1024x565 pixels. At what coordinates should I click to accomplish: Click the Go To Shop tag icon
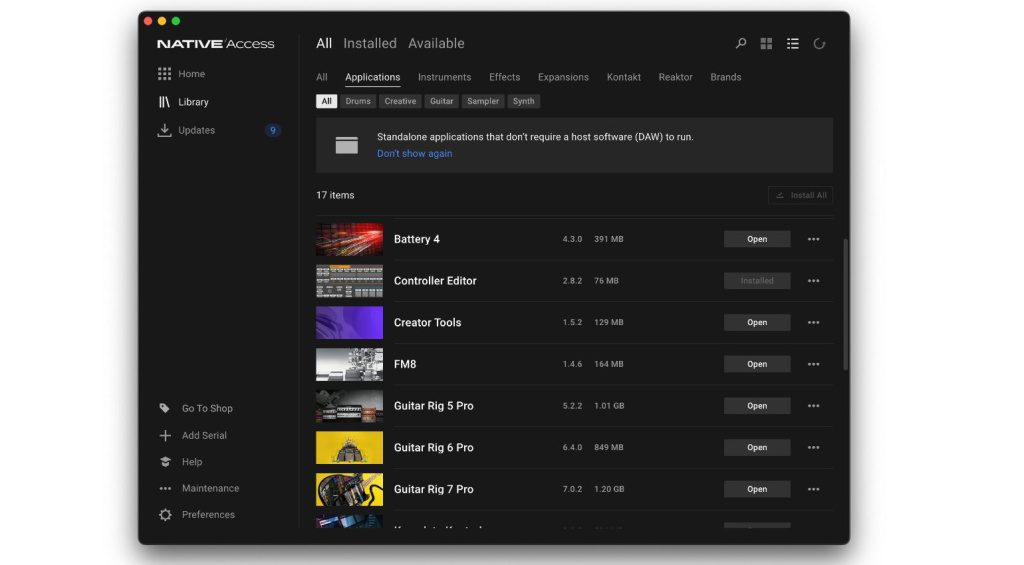(165, 408)
